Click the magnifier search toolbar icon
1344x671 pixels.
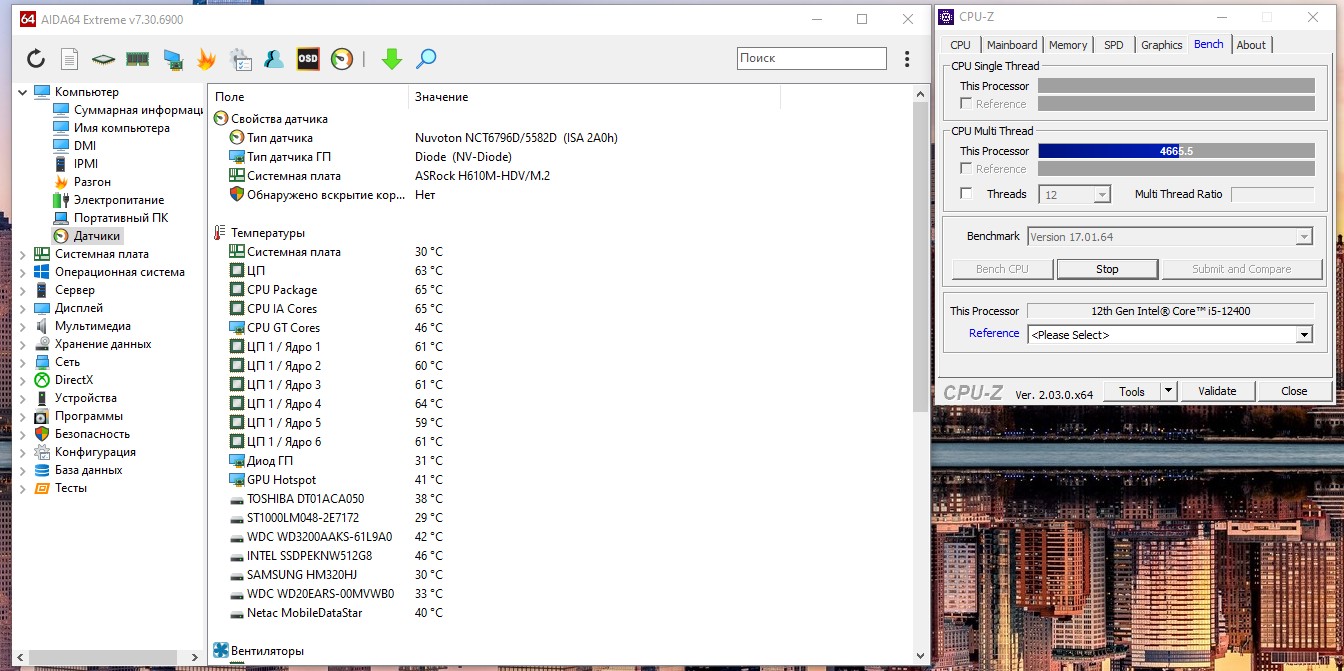[x=426, y=59]
